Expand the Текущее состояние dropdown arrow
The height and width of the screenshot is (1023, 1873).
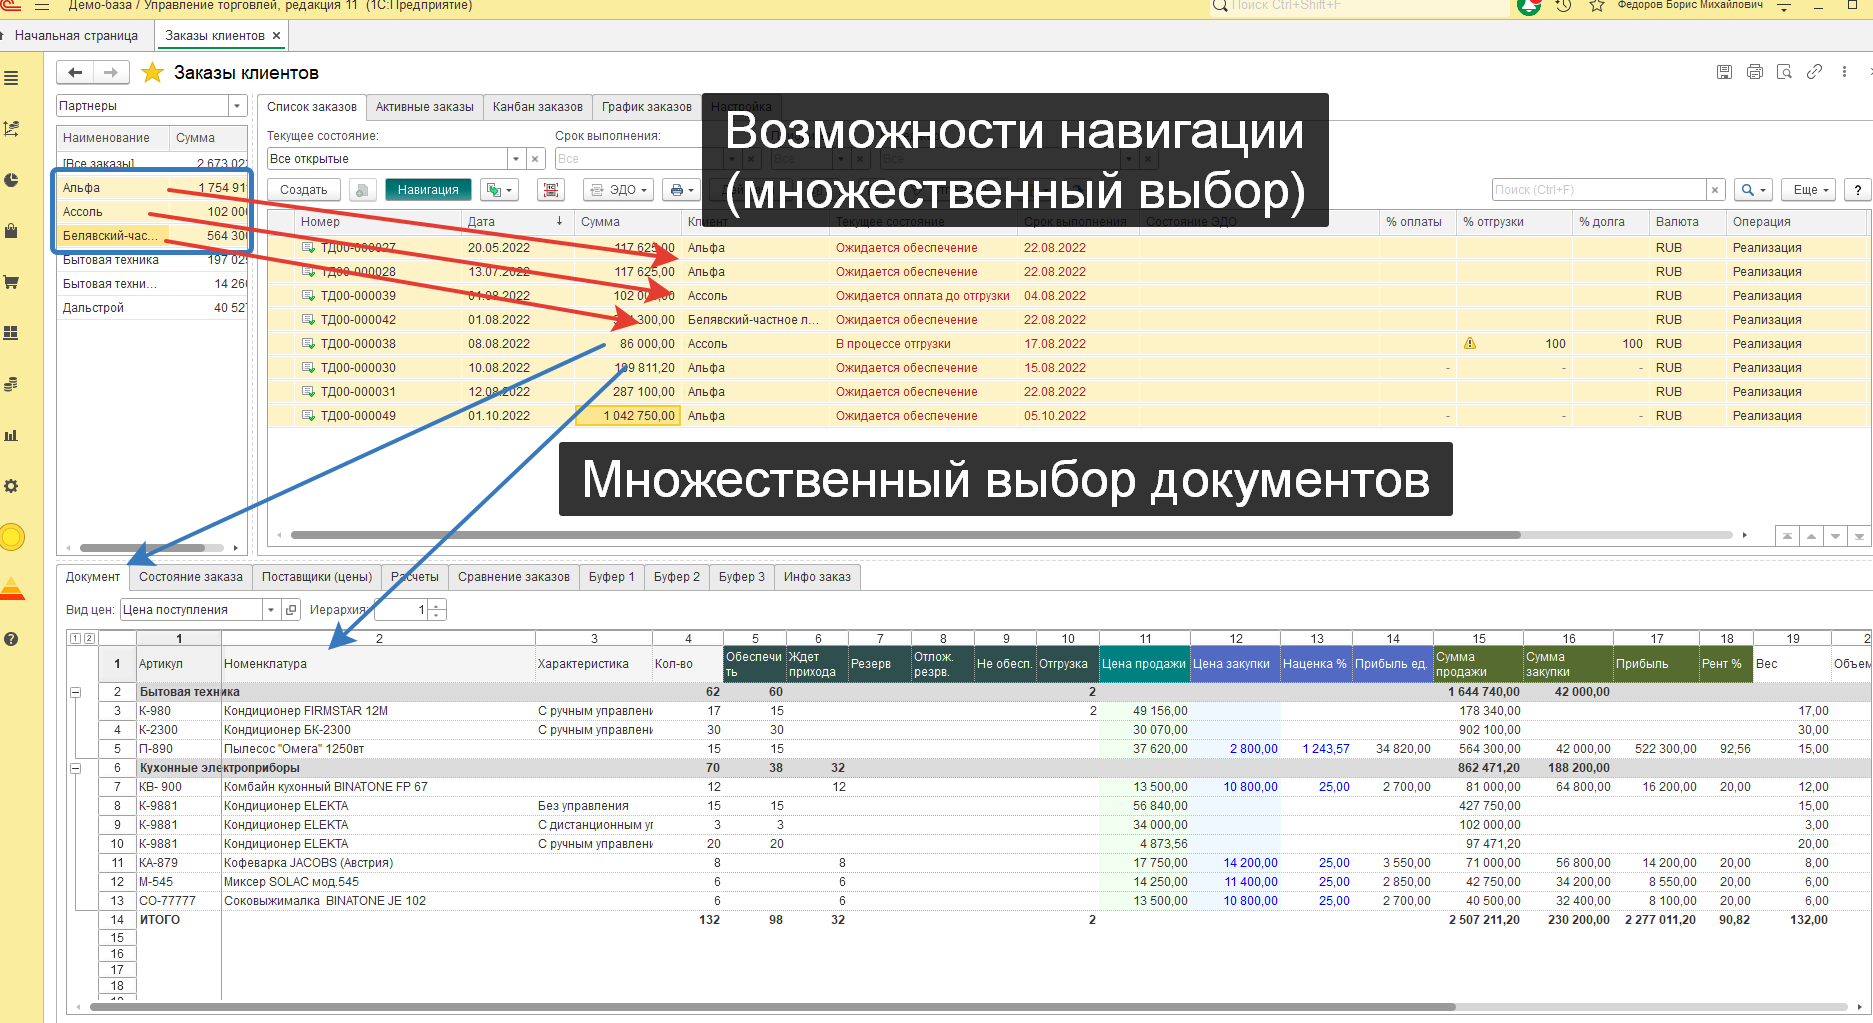[x=516, y=159]
